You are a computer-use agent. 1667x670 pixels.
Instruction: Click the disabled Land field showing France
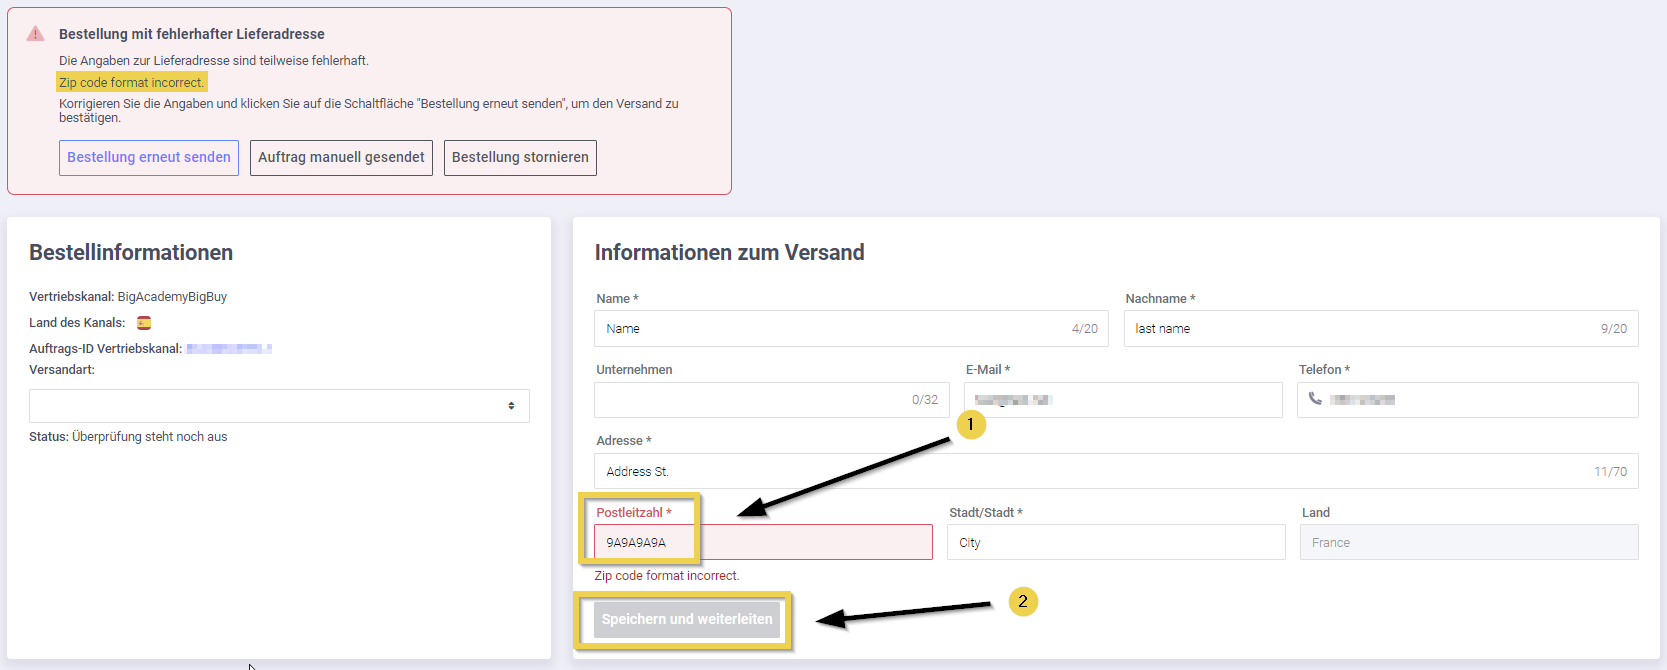1468,542
